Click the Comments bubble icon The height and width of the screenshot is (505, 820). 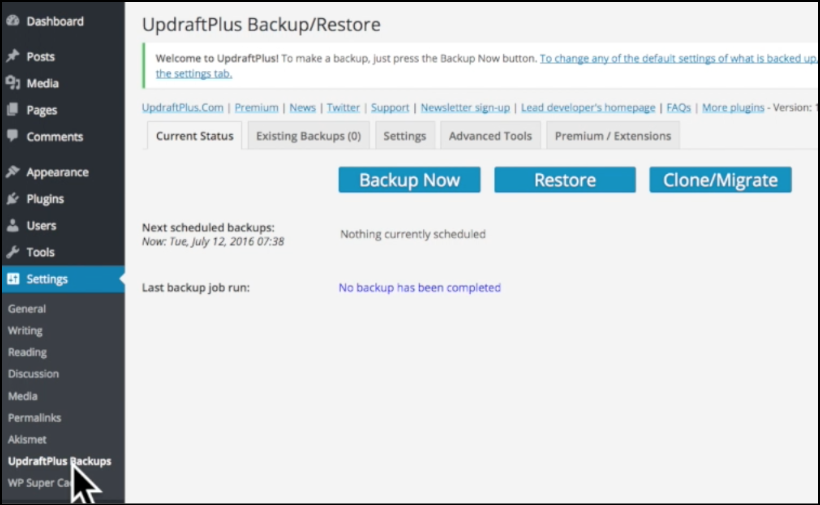pyautogui.click(x=13, y=136)
